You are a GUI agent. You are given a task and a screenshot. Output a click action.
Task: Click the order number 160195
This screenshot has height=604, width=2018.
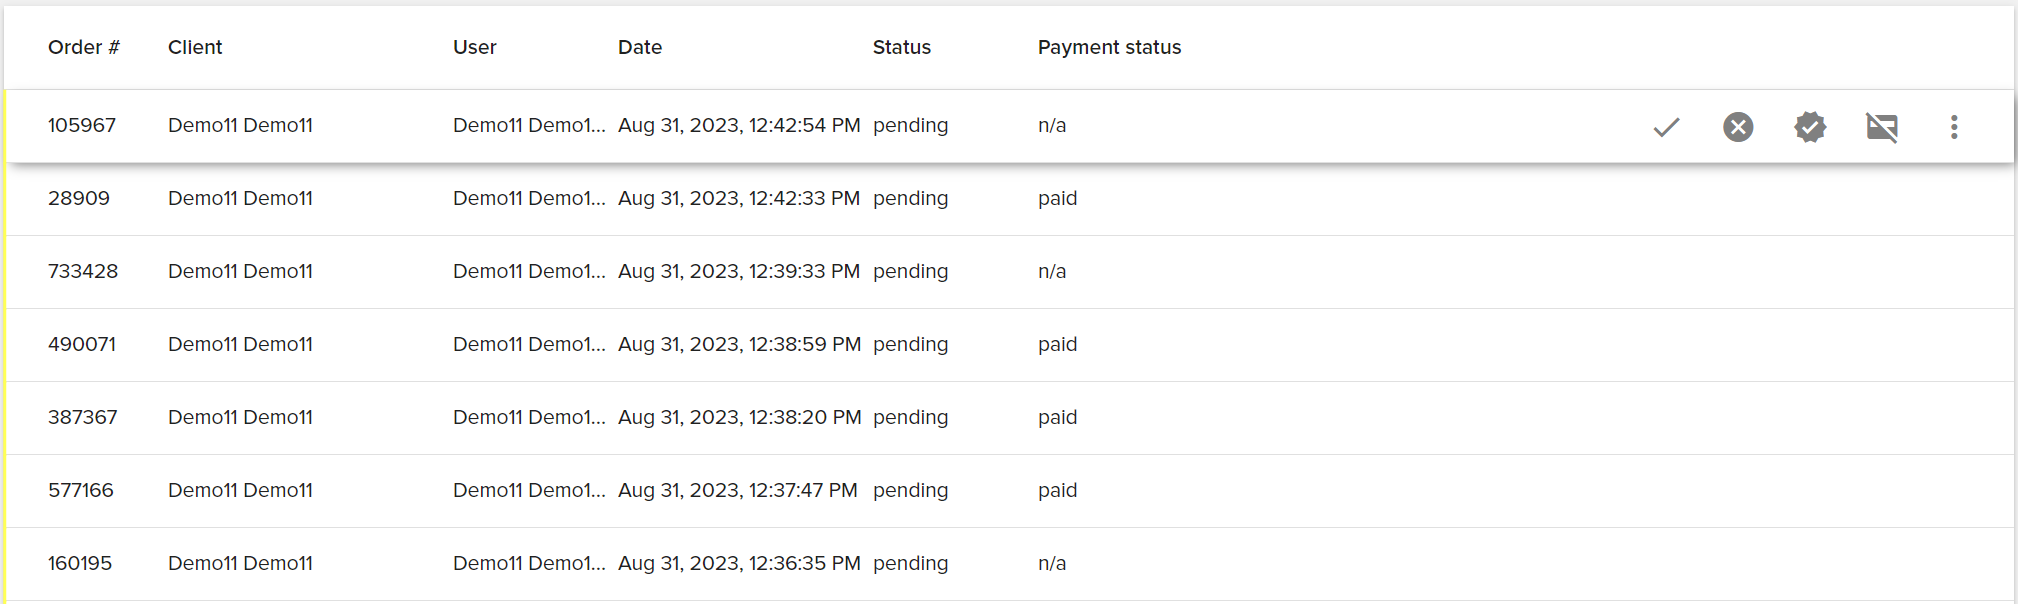point(80,563)
